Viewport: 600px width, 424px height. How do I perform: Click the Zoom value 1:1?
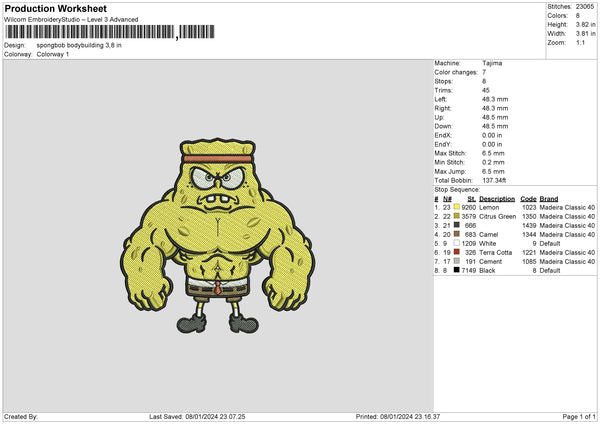click(x=580, y=42)
